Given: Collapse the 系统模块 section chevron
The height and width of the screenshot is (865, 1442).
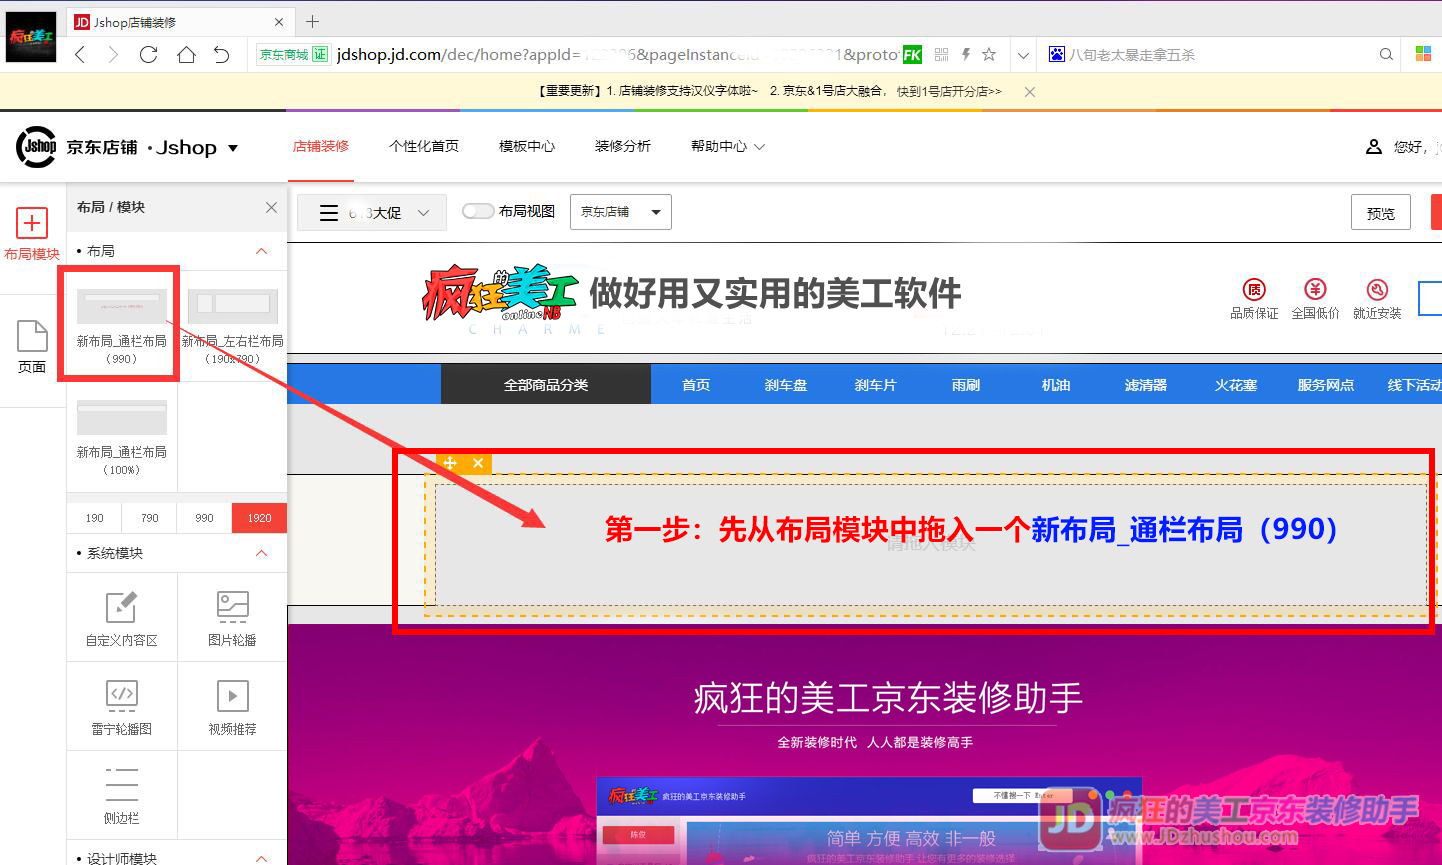Looking at the screenshot, I should (262, 553).
